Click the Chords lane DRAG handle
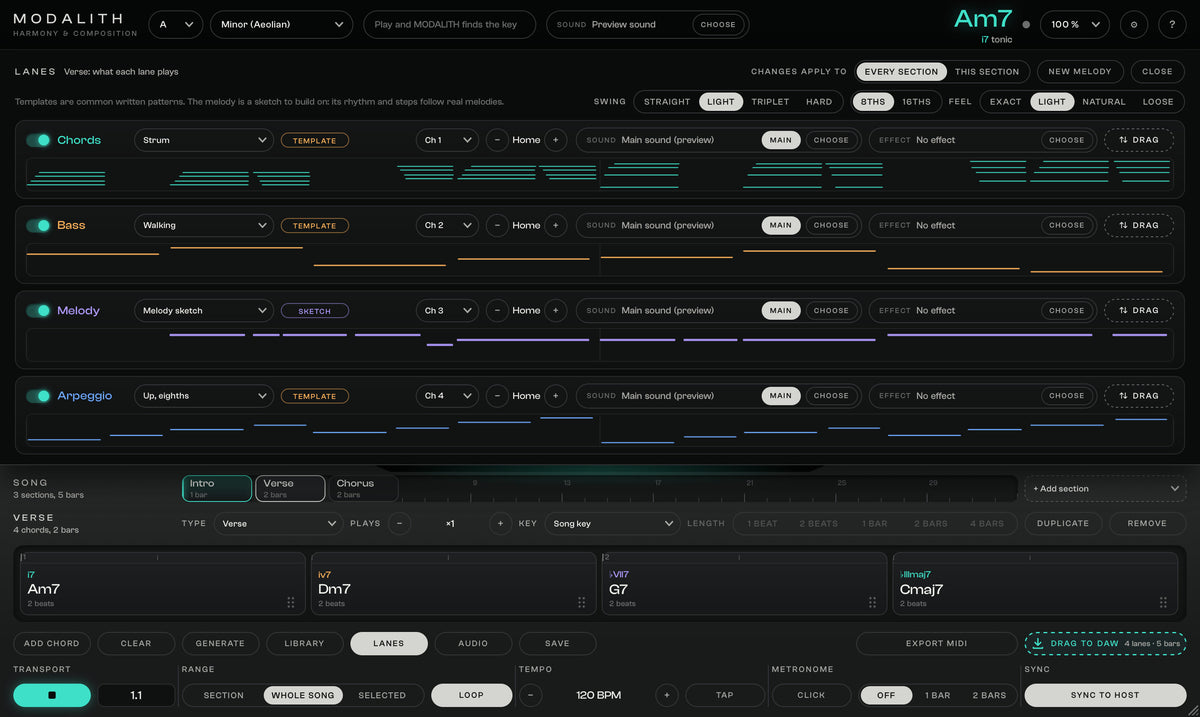 tap(1138, 140)
